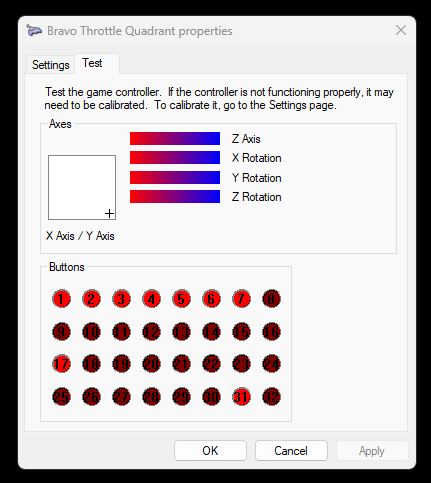The image size is (431, 483).
Task: Click button indicator 21
Action: coord(181,364)
